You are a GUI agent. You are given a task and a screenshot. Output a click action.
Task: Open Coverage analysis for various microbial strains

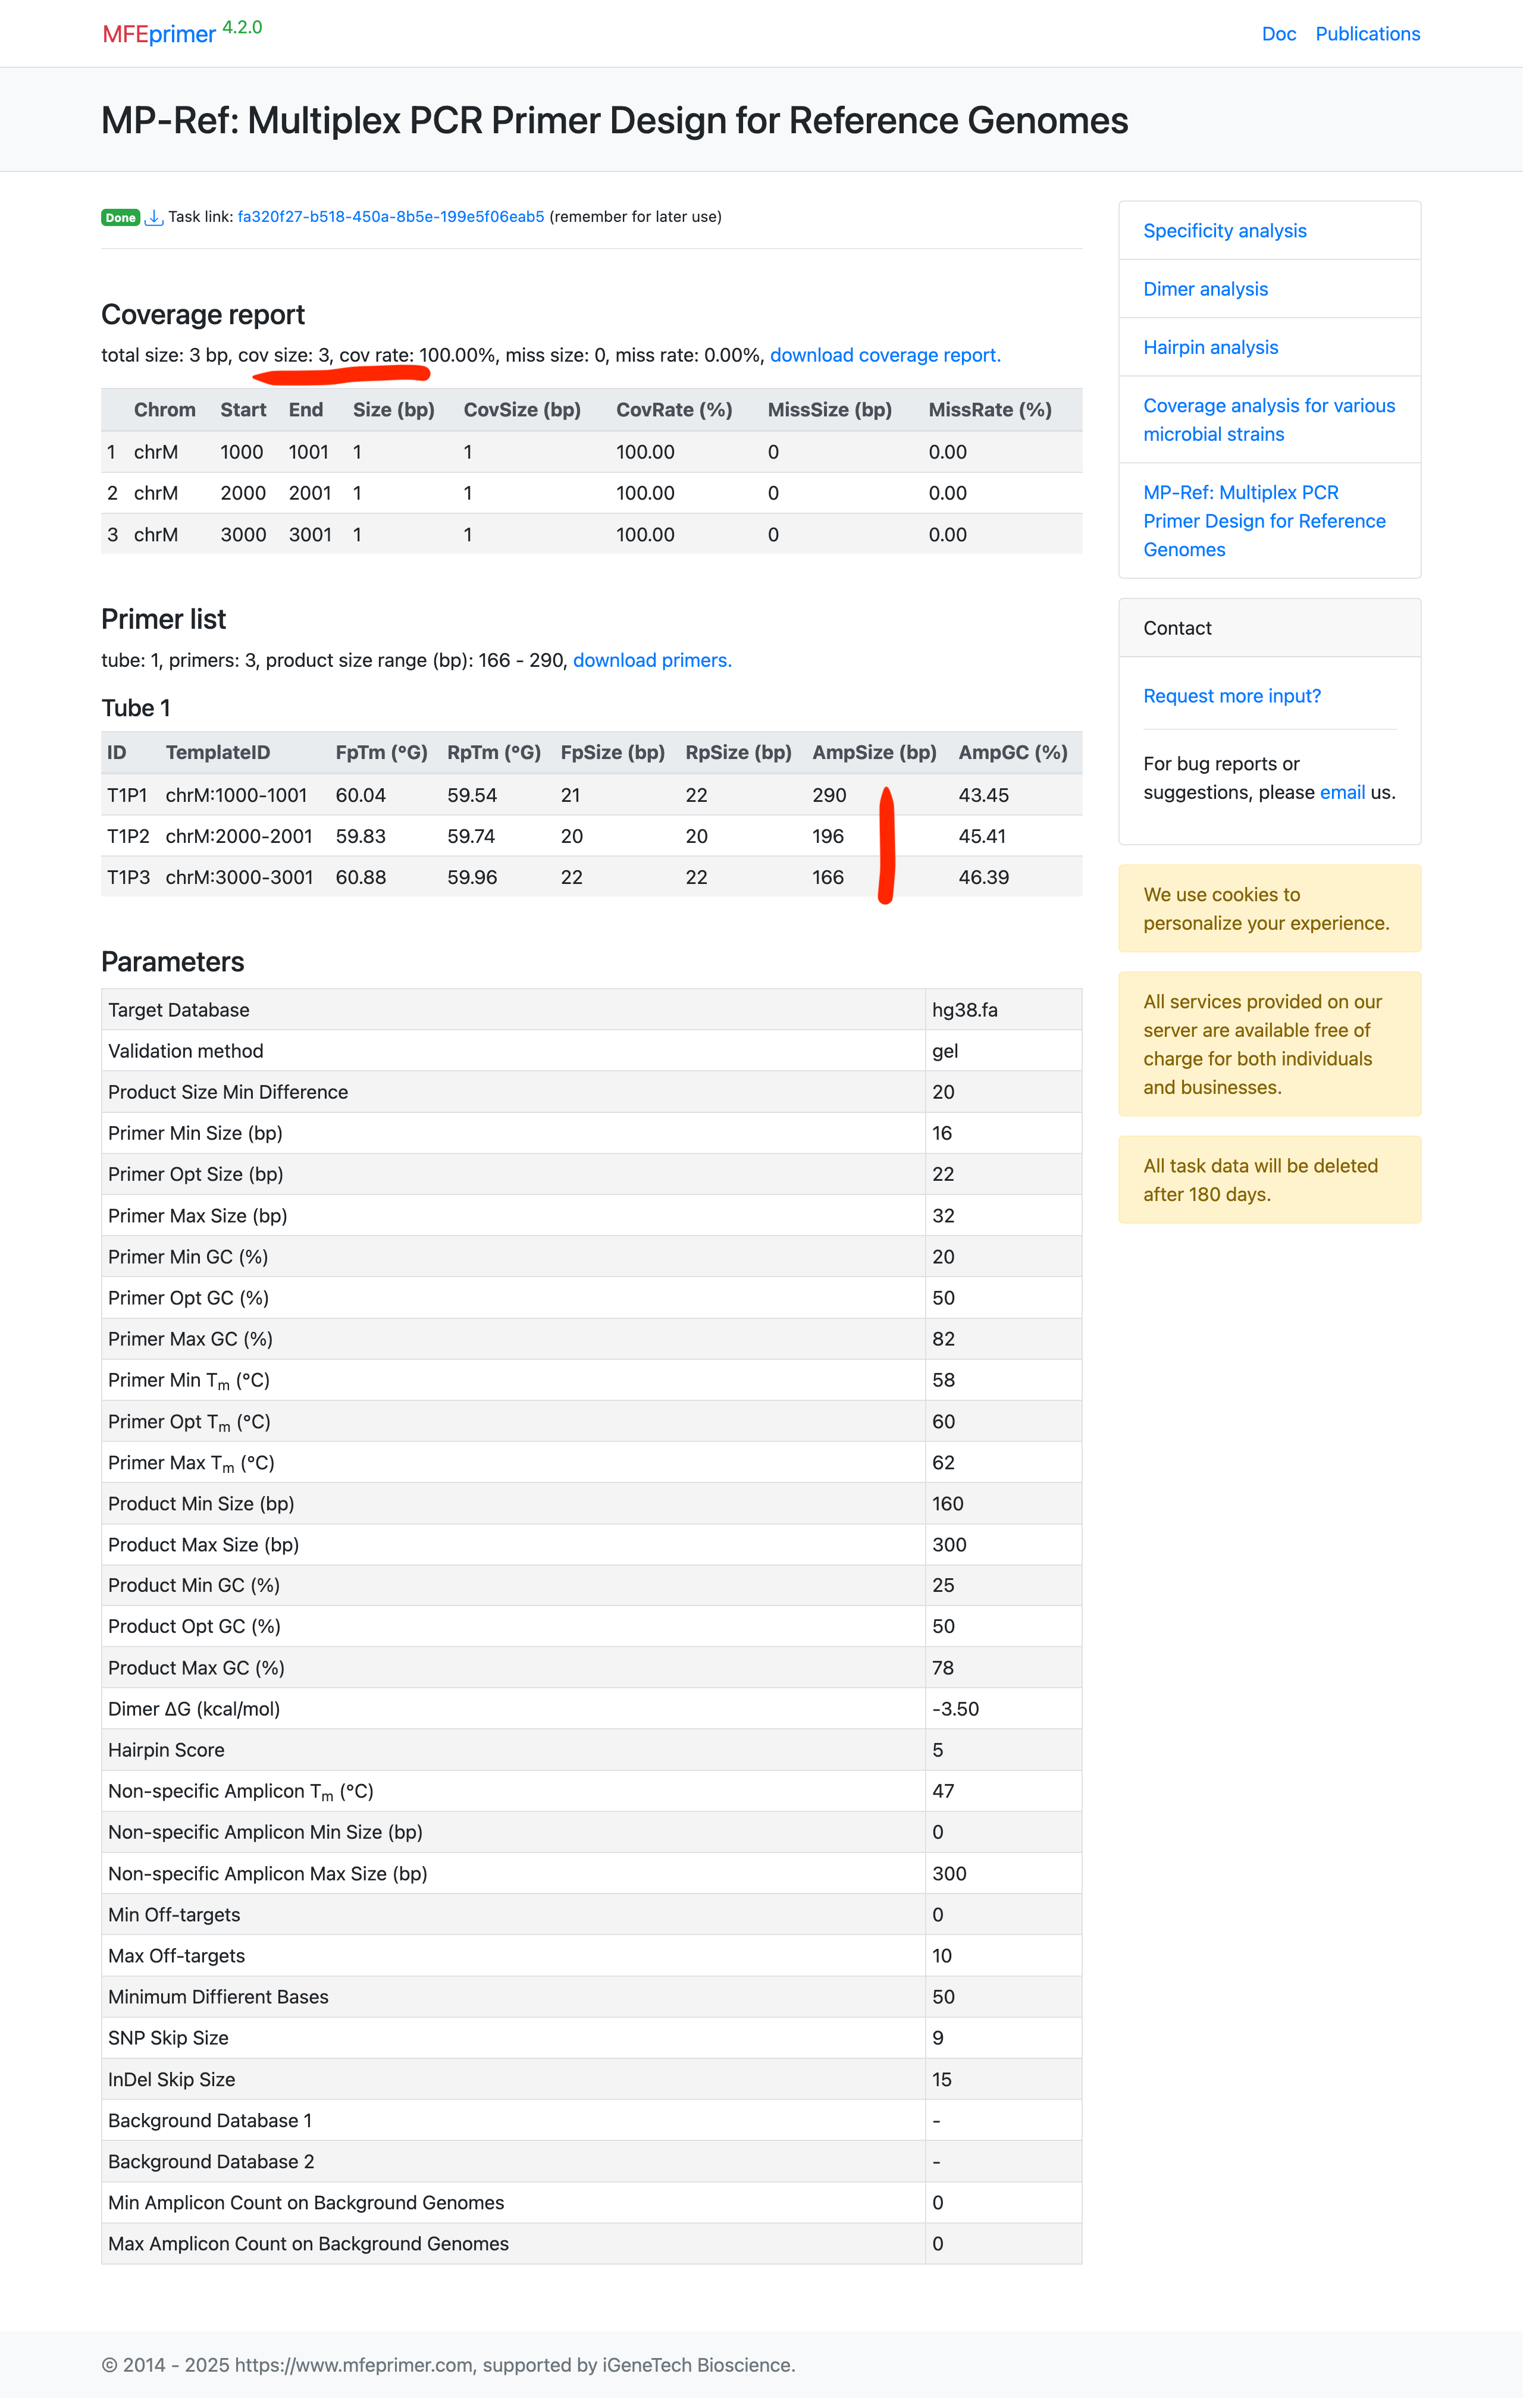1268,420
